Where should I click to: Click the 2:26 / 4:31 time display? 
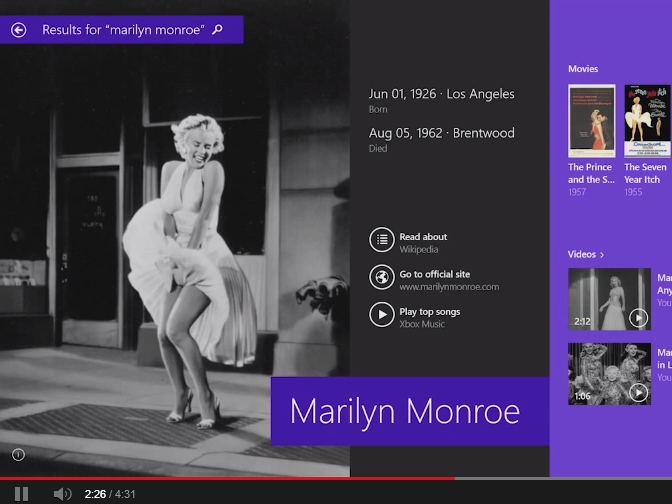(110, 494)
